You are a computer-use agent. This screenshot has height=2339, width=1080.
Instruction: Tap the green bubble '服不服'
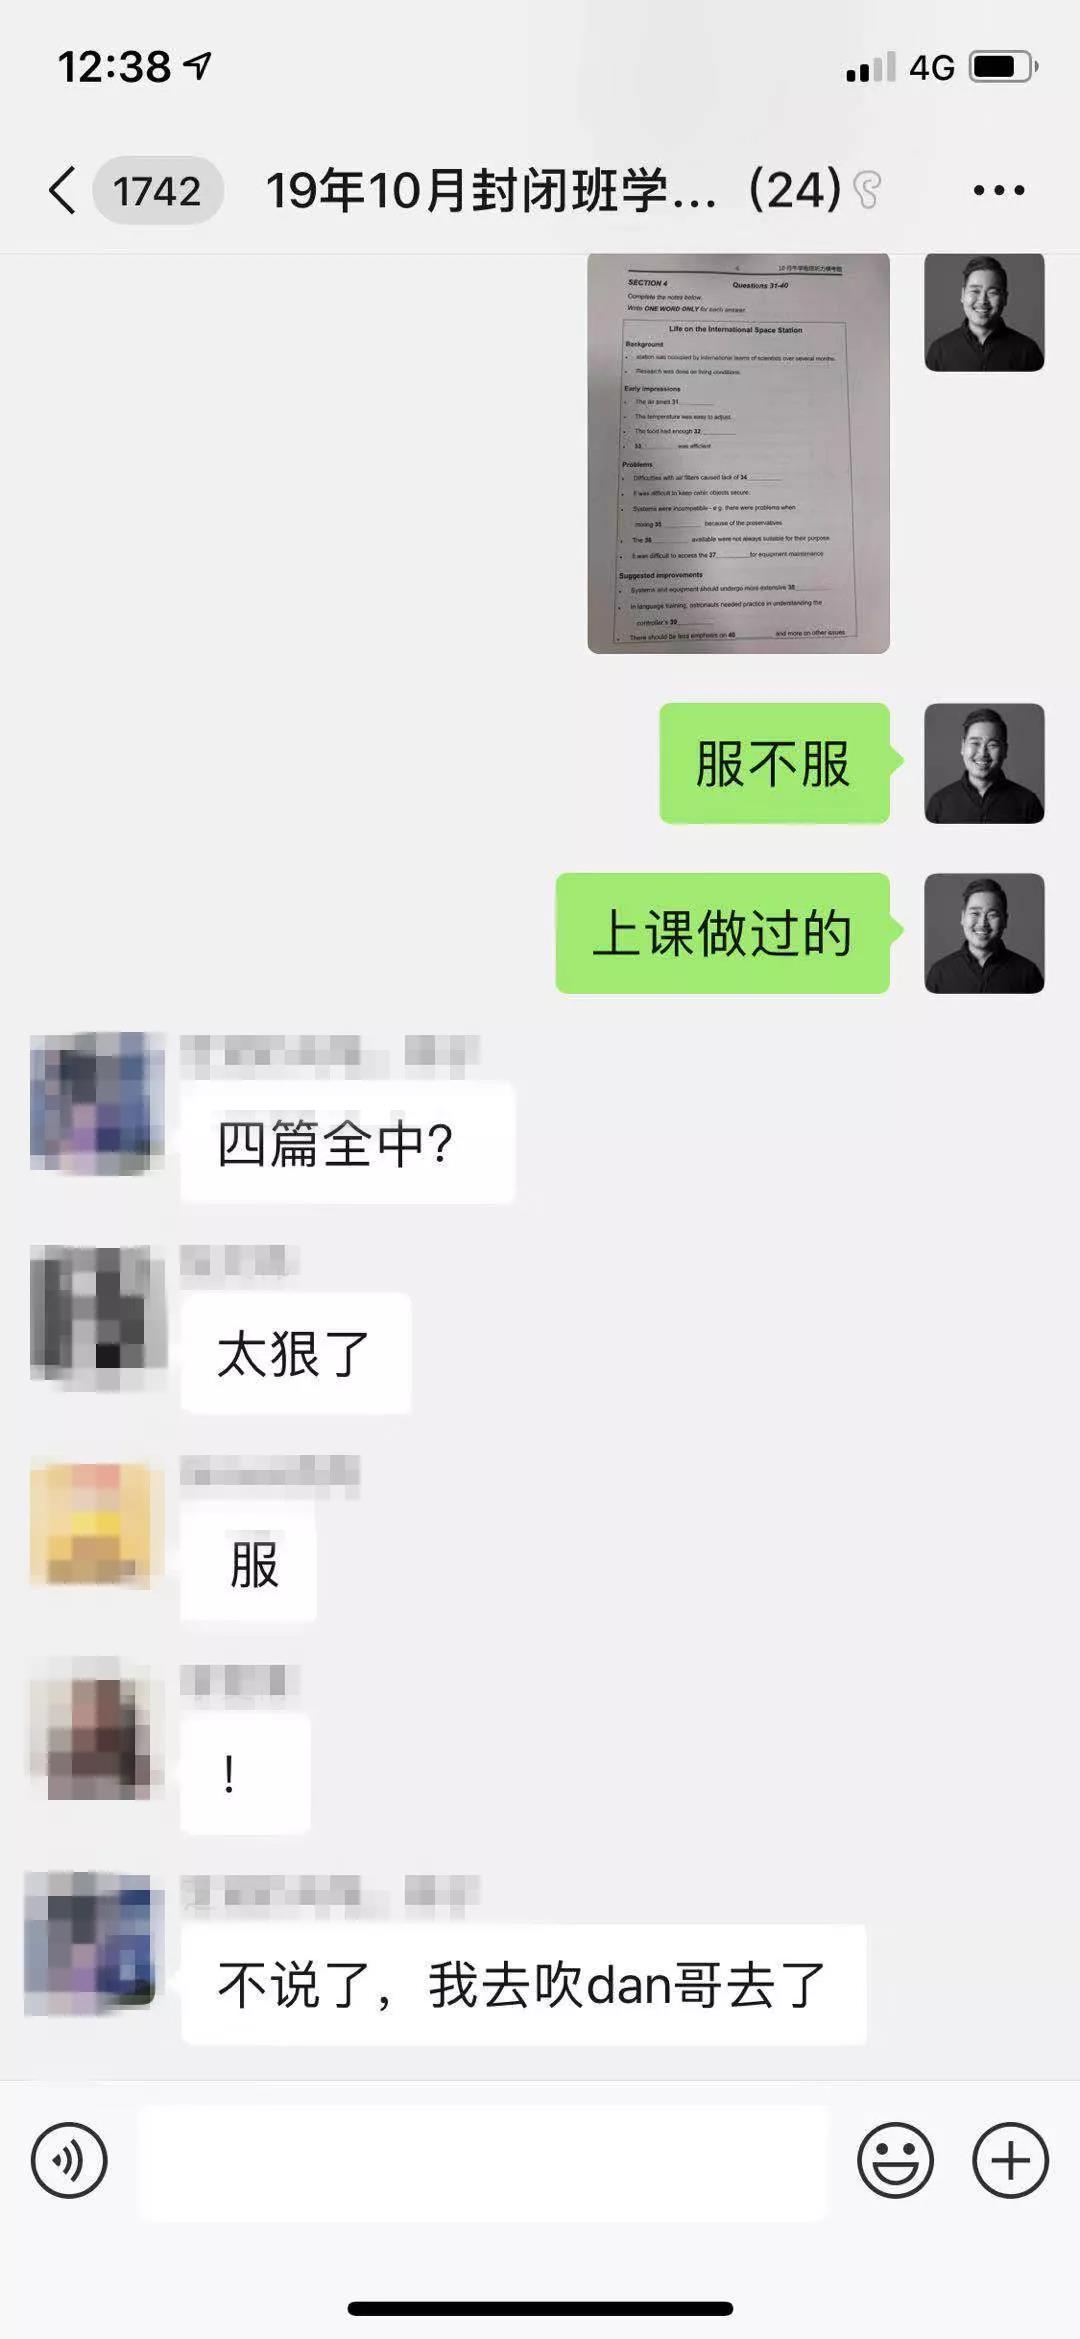click(x=776, y=763)
